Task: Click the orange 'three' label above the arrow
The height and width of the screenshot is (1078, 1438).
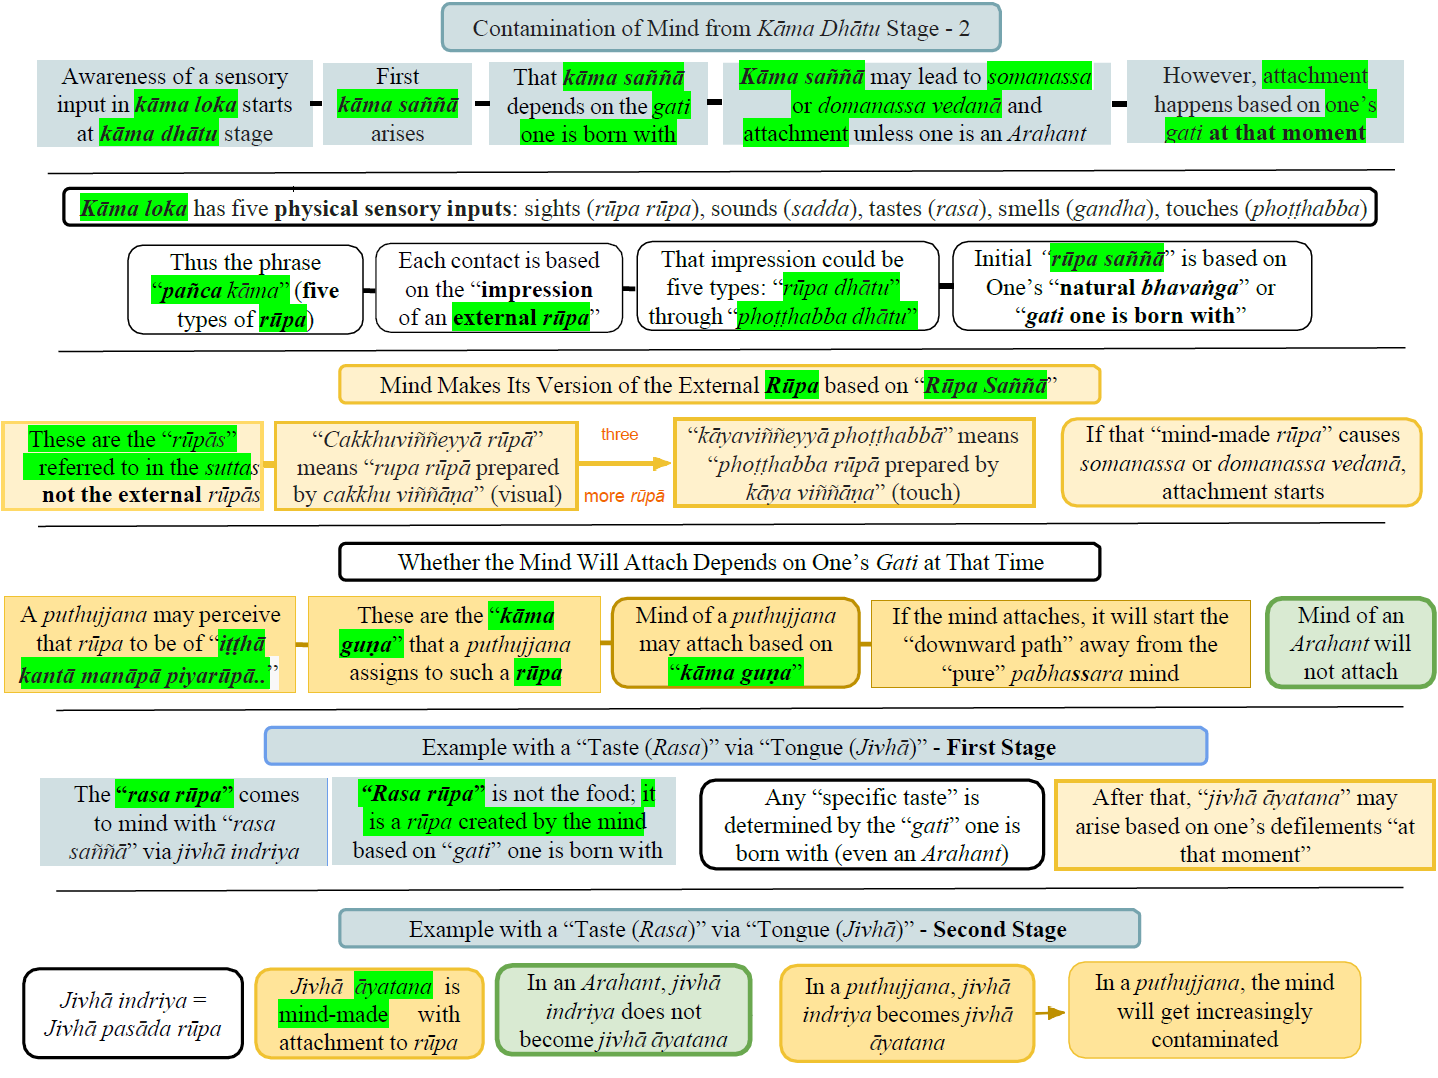Action: point(620,435)
